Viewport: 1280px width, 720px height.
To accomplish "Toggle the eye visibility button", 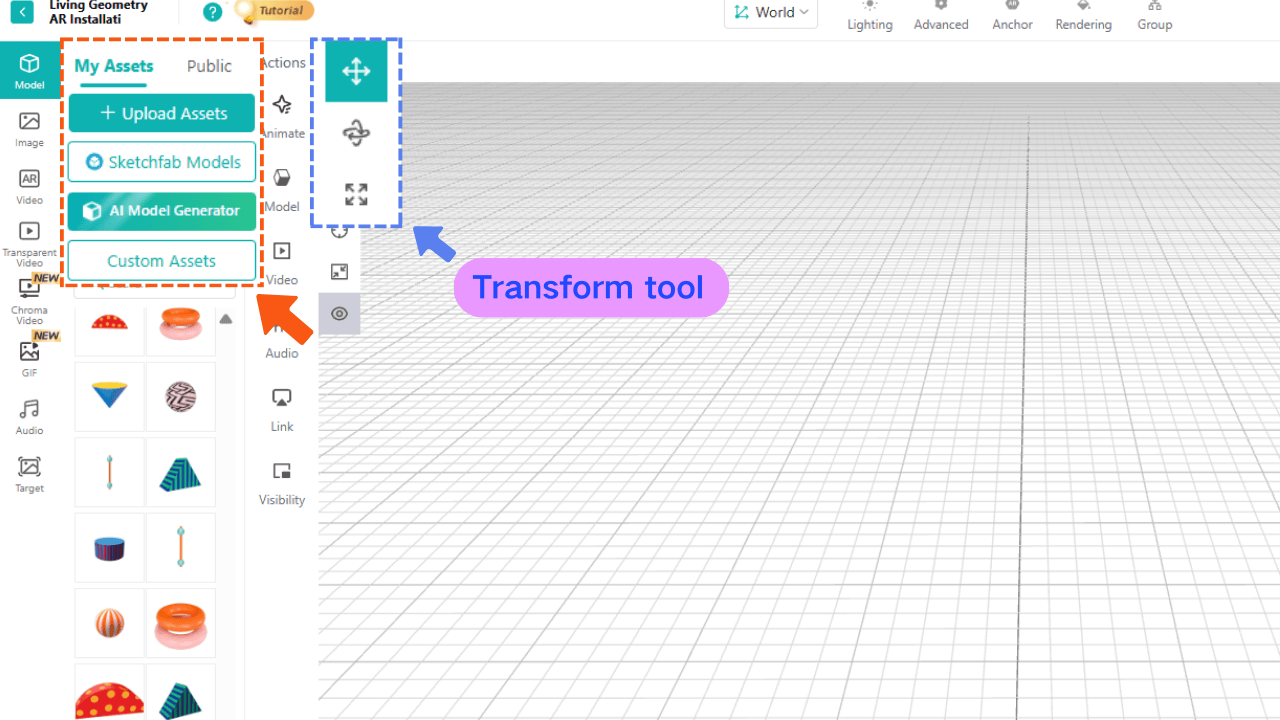I will click(x=339, y=314).
